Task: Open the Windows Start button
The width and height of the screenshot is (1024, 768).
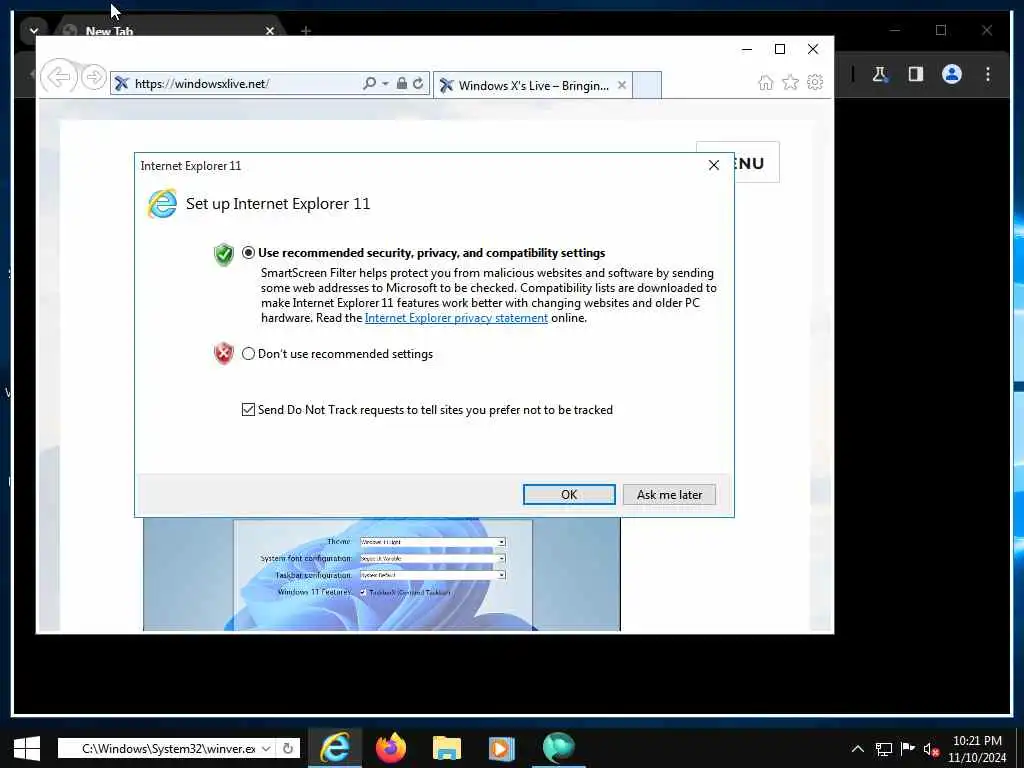Action: 26,748
